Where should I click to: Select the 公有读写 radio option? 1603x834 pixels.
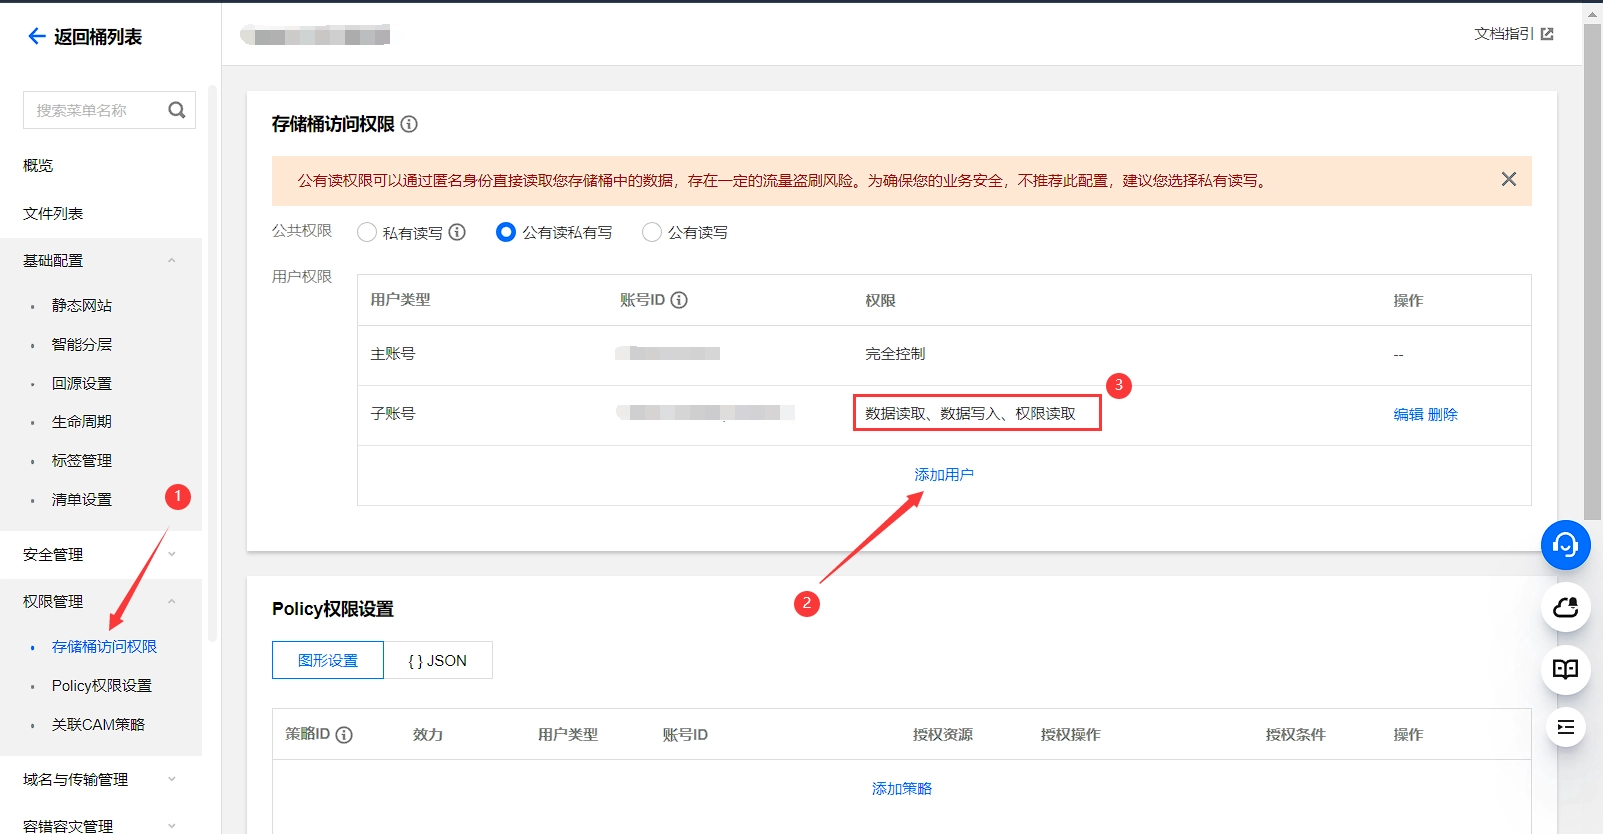(x=652, y=233)
